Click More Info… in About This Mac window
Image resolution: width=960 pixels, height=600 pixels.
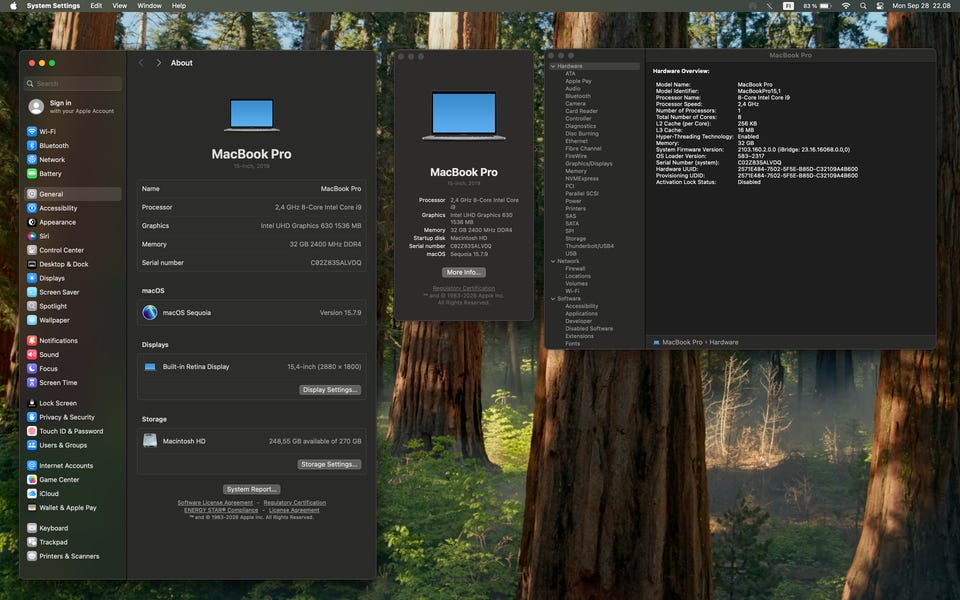click(x=463, y=272)
